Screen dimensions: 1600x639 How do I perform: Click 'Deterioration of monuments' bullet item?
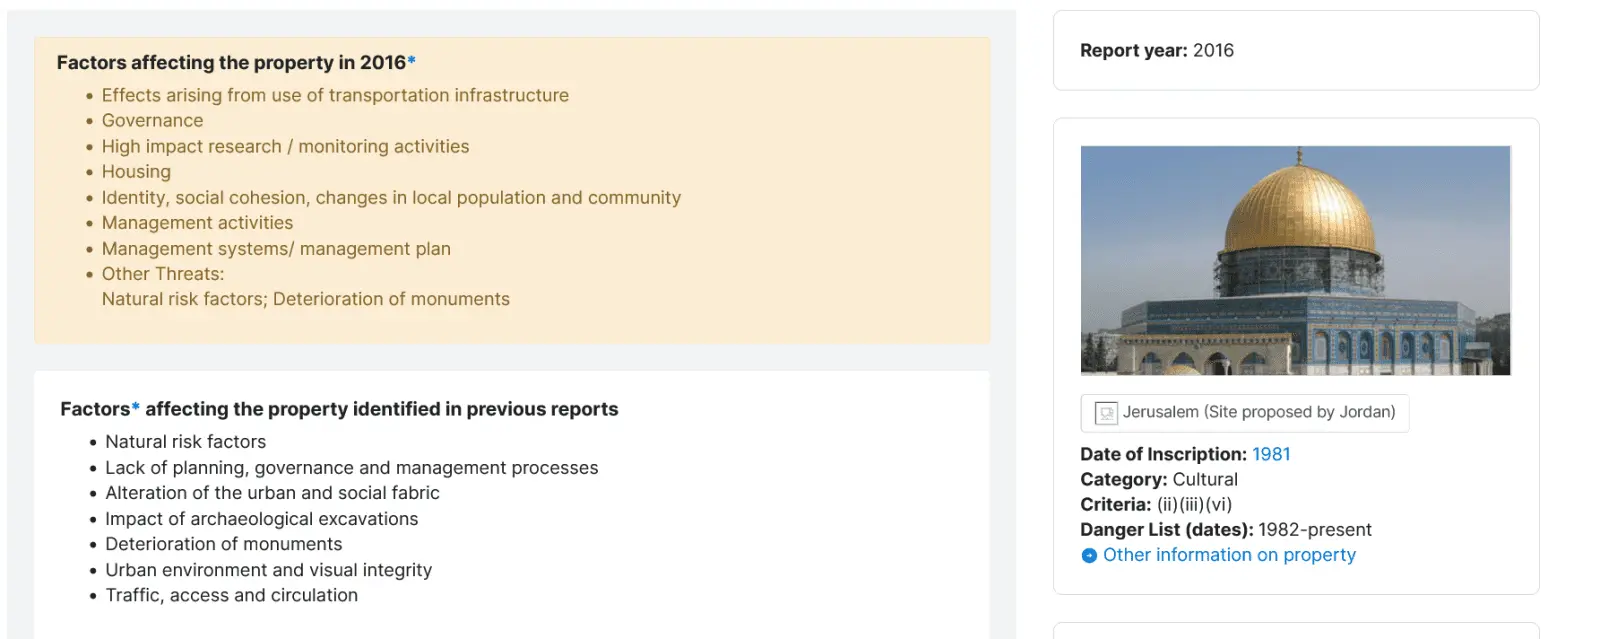point(223,544)
